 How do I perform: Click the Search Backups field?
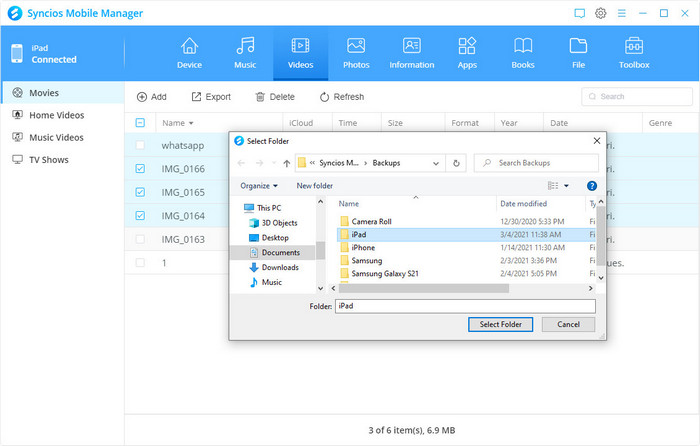[536, 163]
